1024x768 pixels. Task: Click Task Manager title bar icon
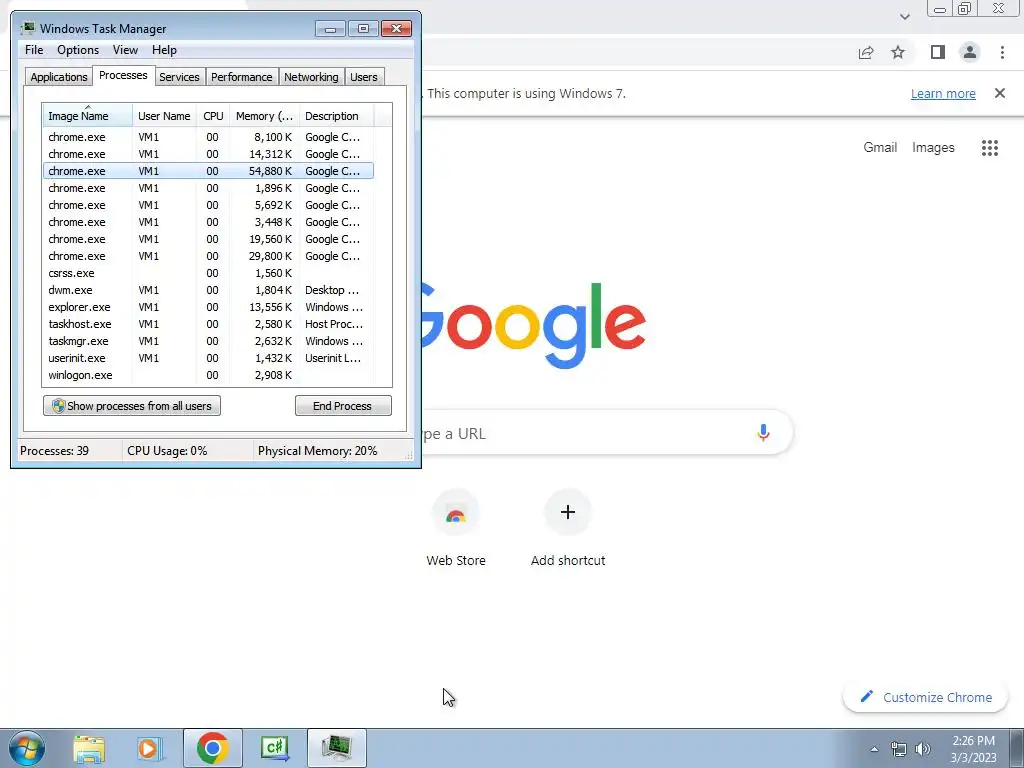point(27,28)
